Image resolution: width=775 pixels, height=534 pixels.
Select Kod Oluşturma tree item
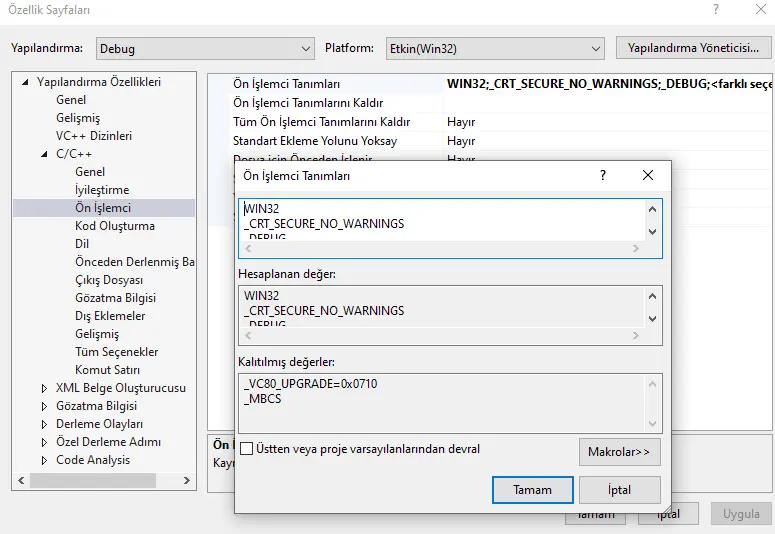115,226
